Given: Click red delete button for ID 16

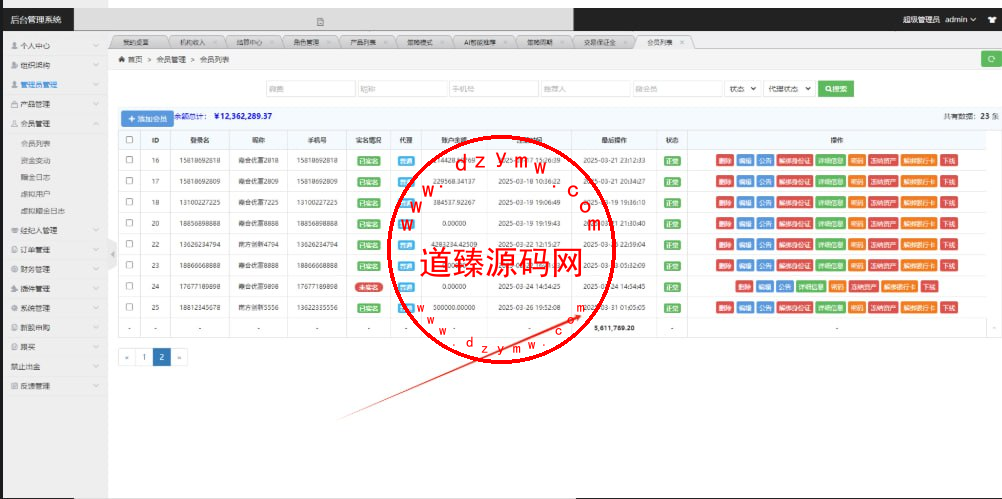Looking at the screenshot, I should 725,161.
